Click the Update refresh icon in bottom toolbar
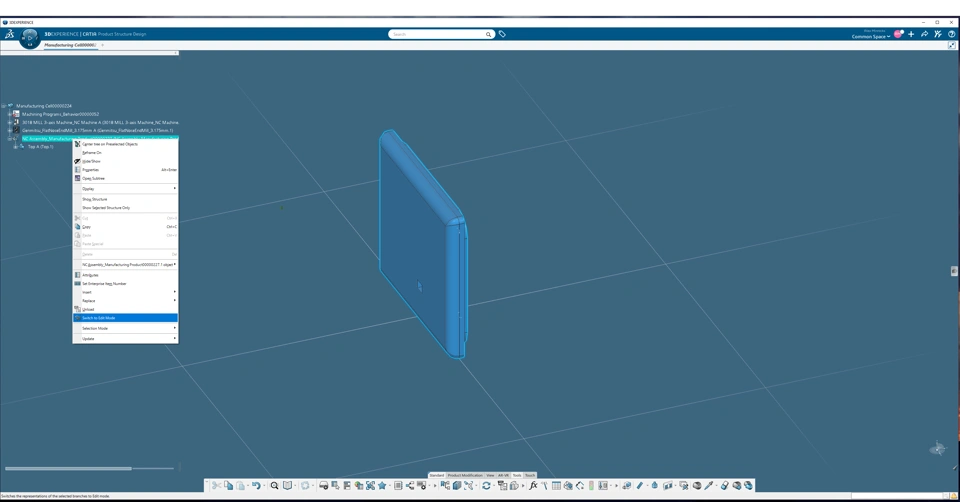 486,486
